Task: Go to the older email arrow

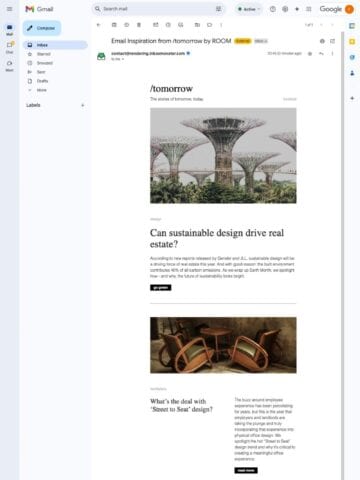Action: coord(332,25)
